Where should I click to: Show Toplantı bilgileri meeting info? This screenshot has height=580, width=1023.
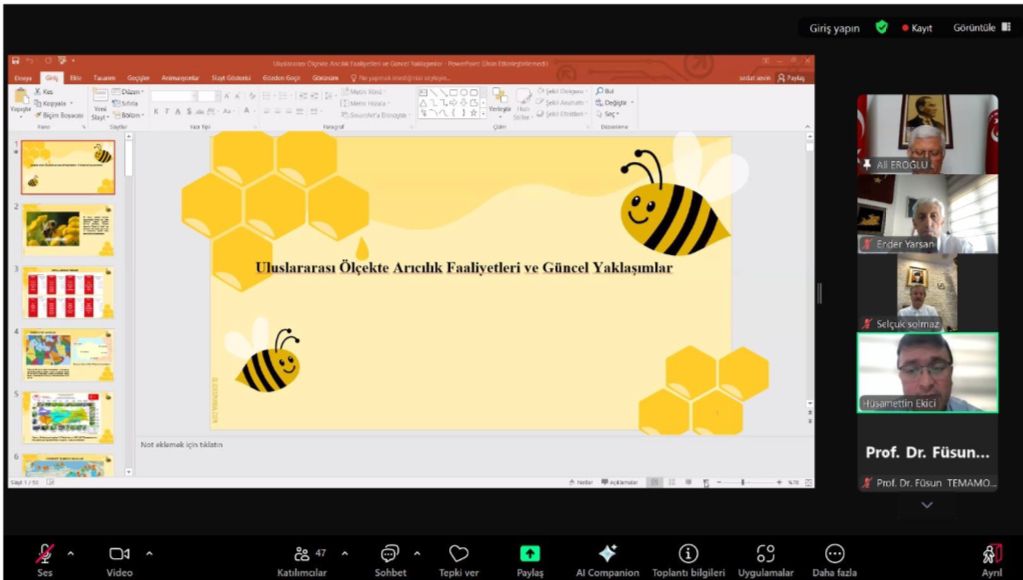click(688, 560)
